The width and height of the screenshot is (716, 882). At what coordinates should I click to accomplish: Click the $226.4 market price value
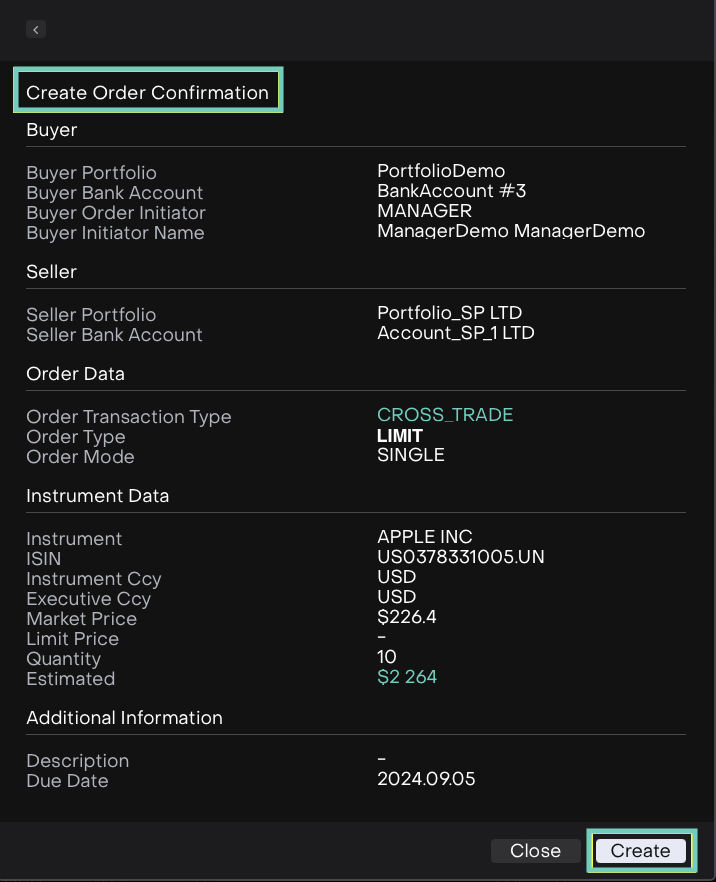coord(406,617)
